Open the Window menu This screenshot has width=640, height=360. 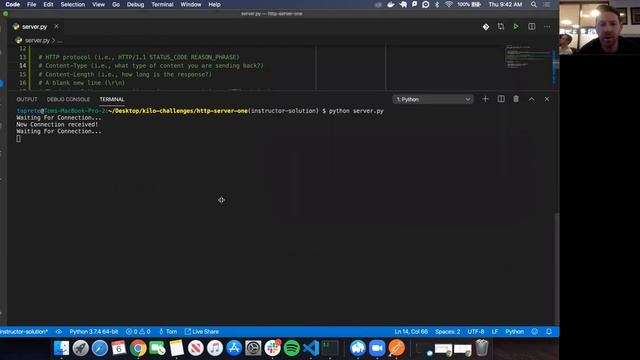(191, 4)
